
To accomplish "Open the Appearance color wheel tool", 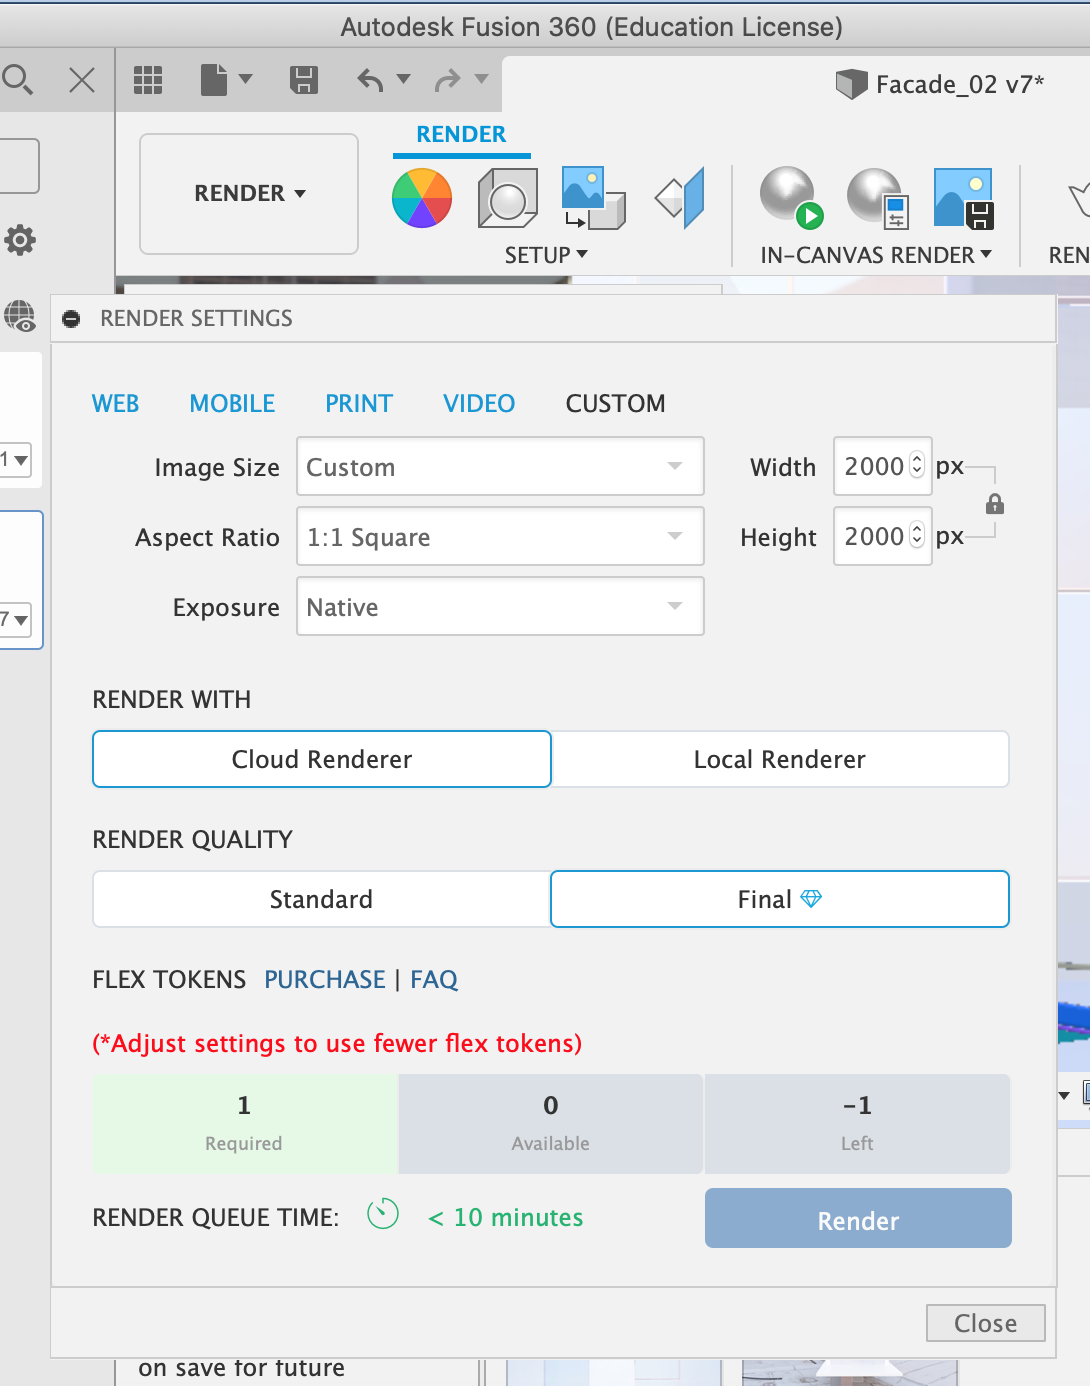I will click(422, 198).
